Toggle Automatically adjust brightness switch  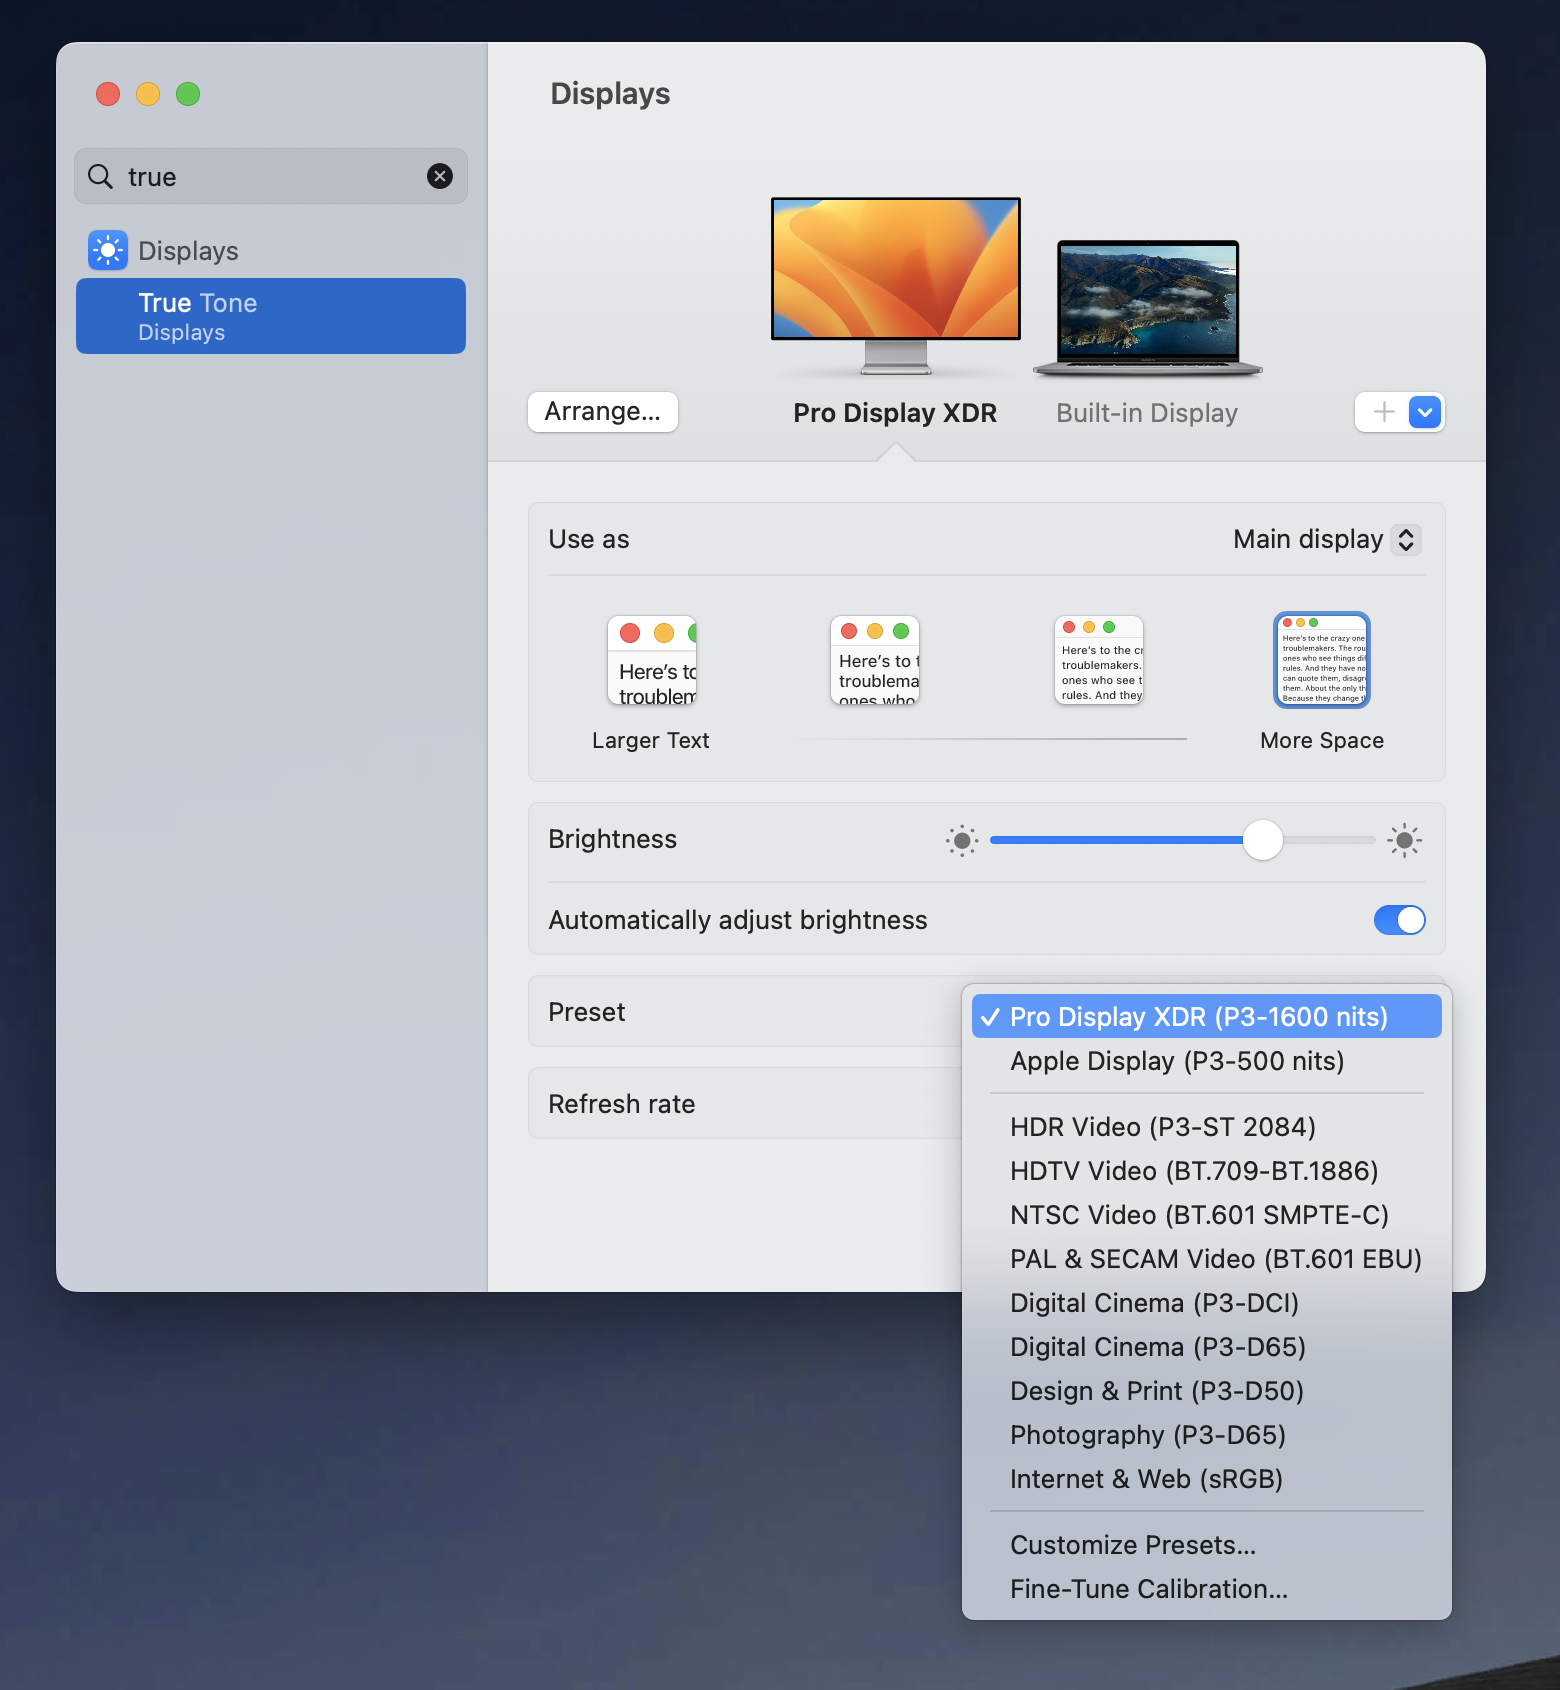1400,920
